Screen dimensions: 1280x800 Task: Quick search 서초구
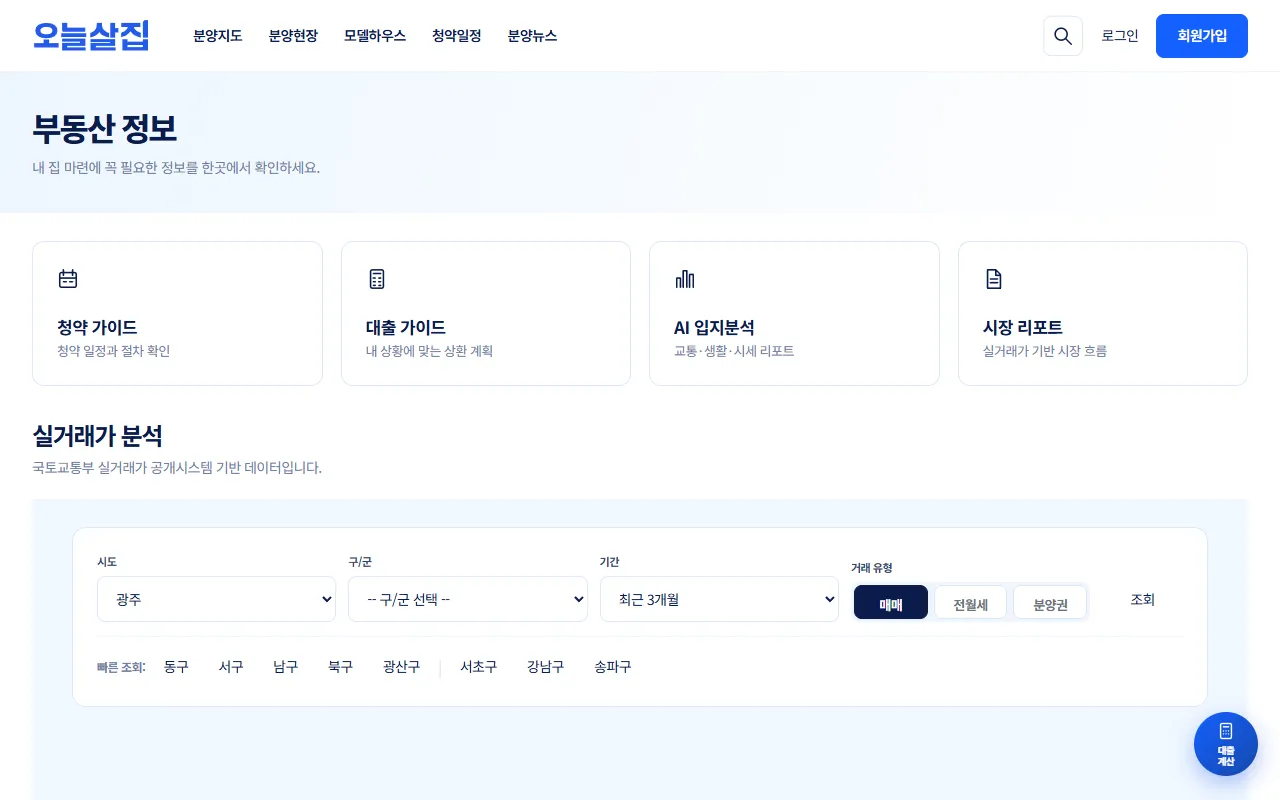click(x=479, y=667)
